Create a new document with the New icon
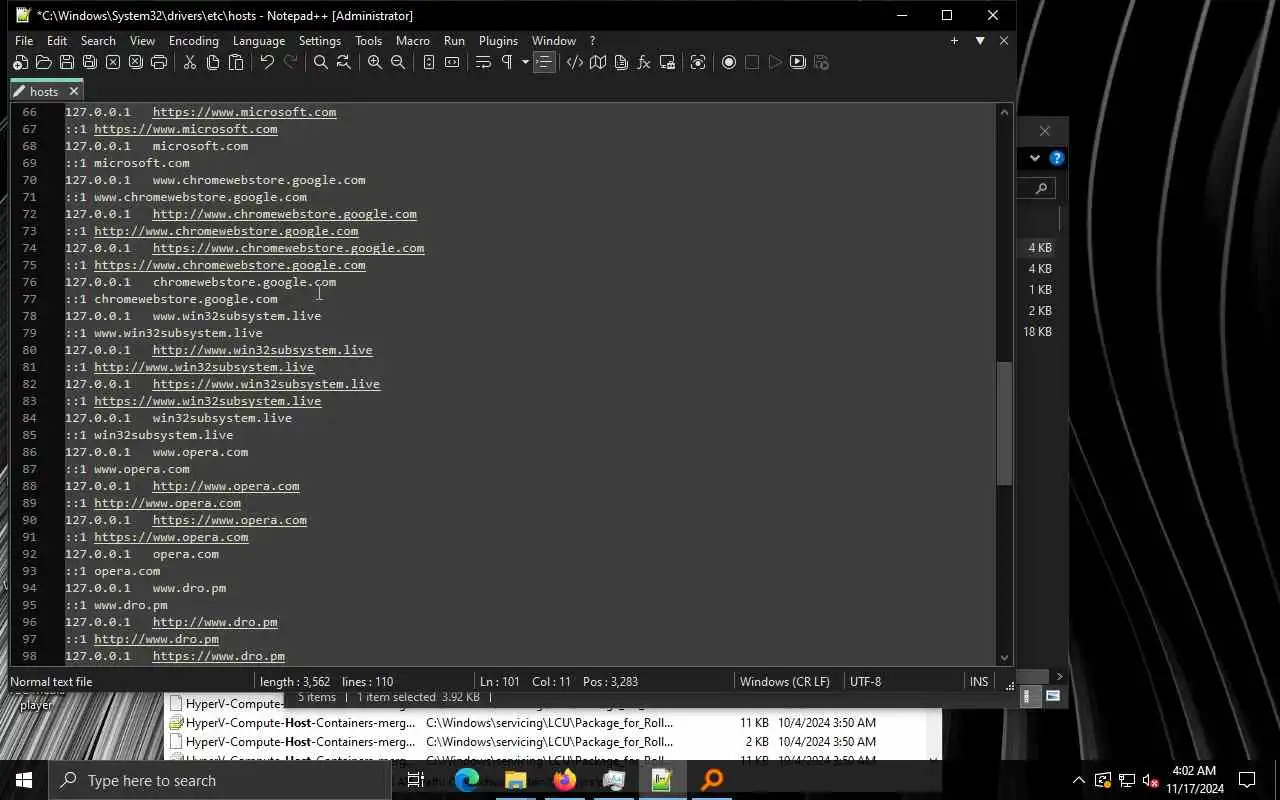 20,62
